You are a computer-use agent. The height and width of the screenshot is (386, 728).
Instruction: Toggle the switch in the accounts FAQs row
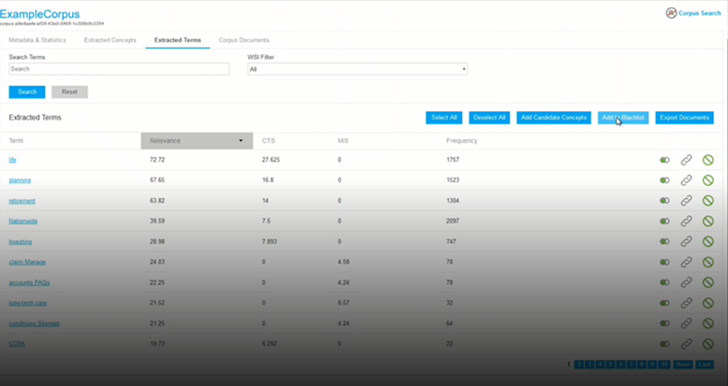click(665, 282)
